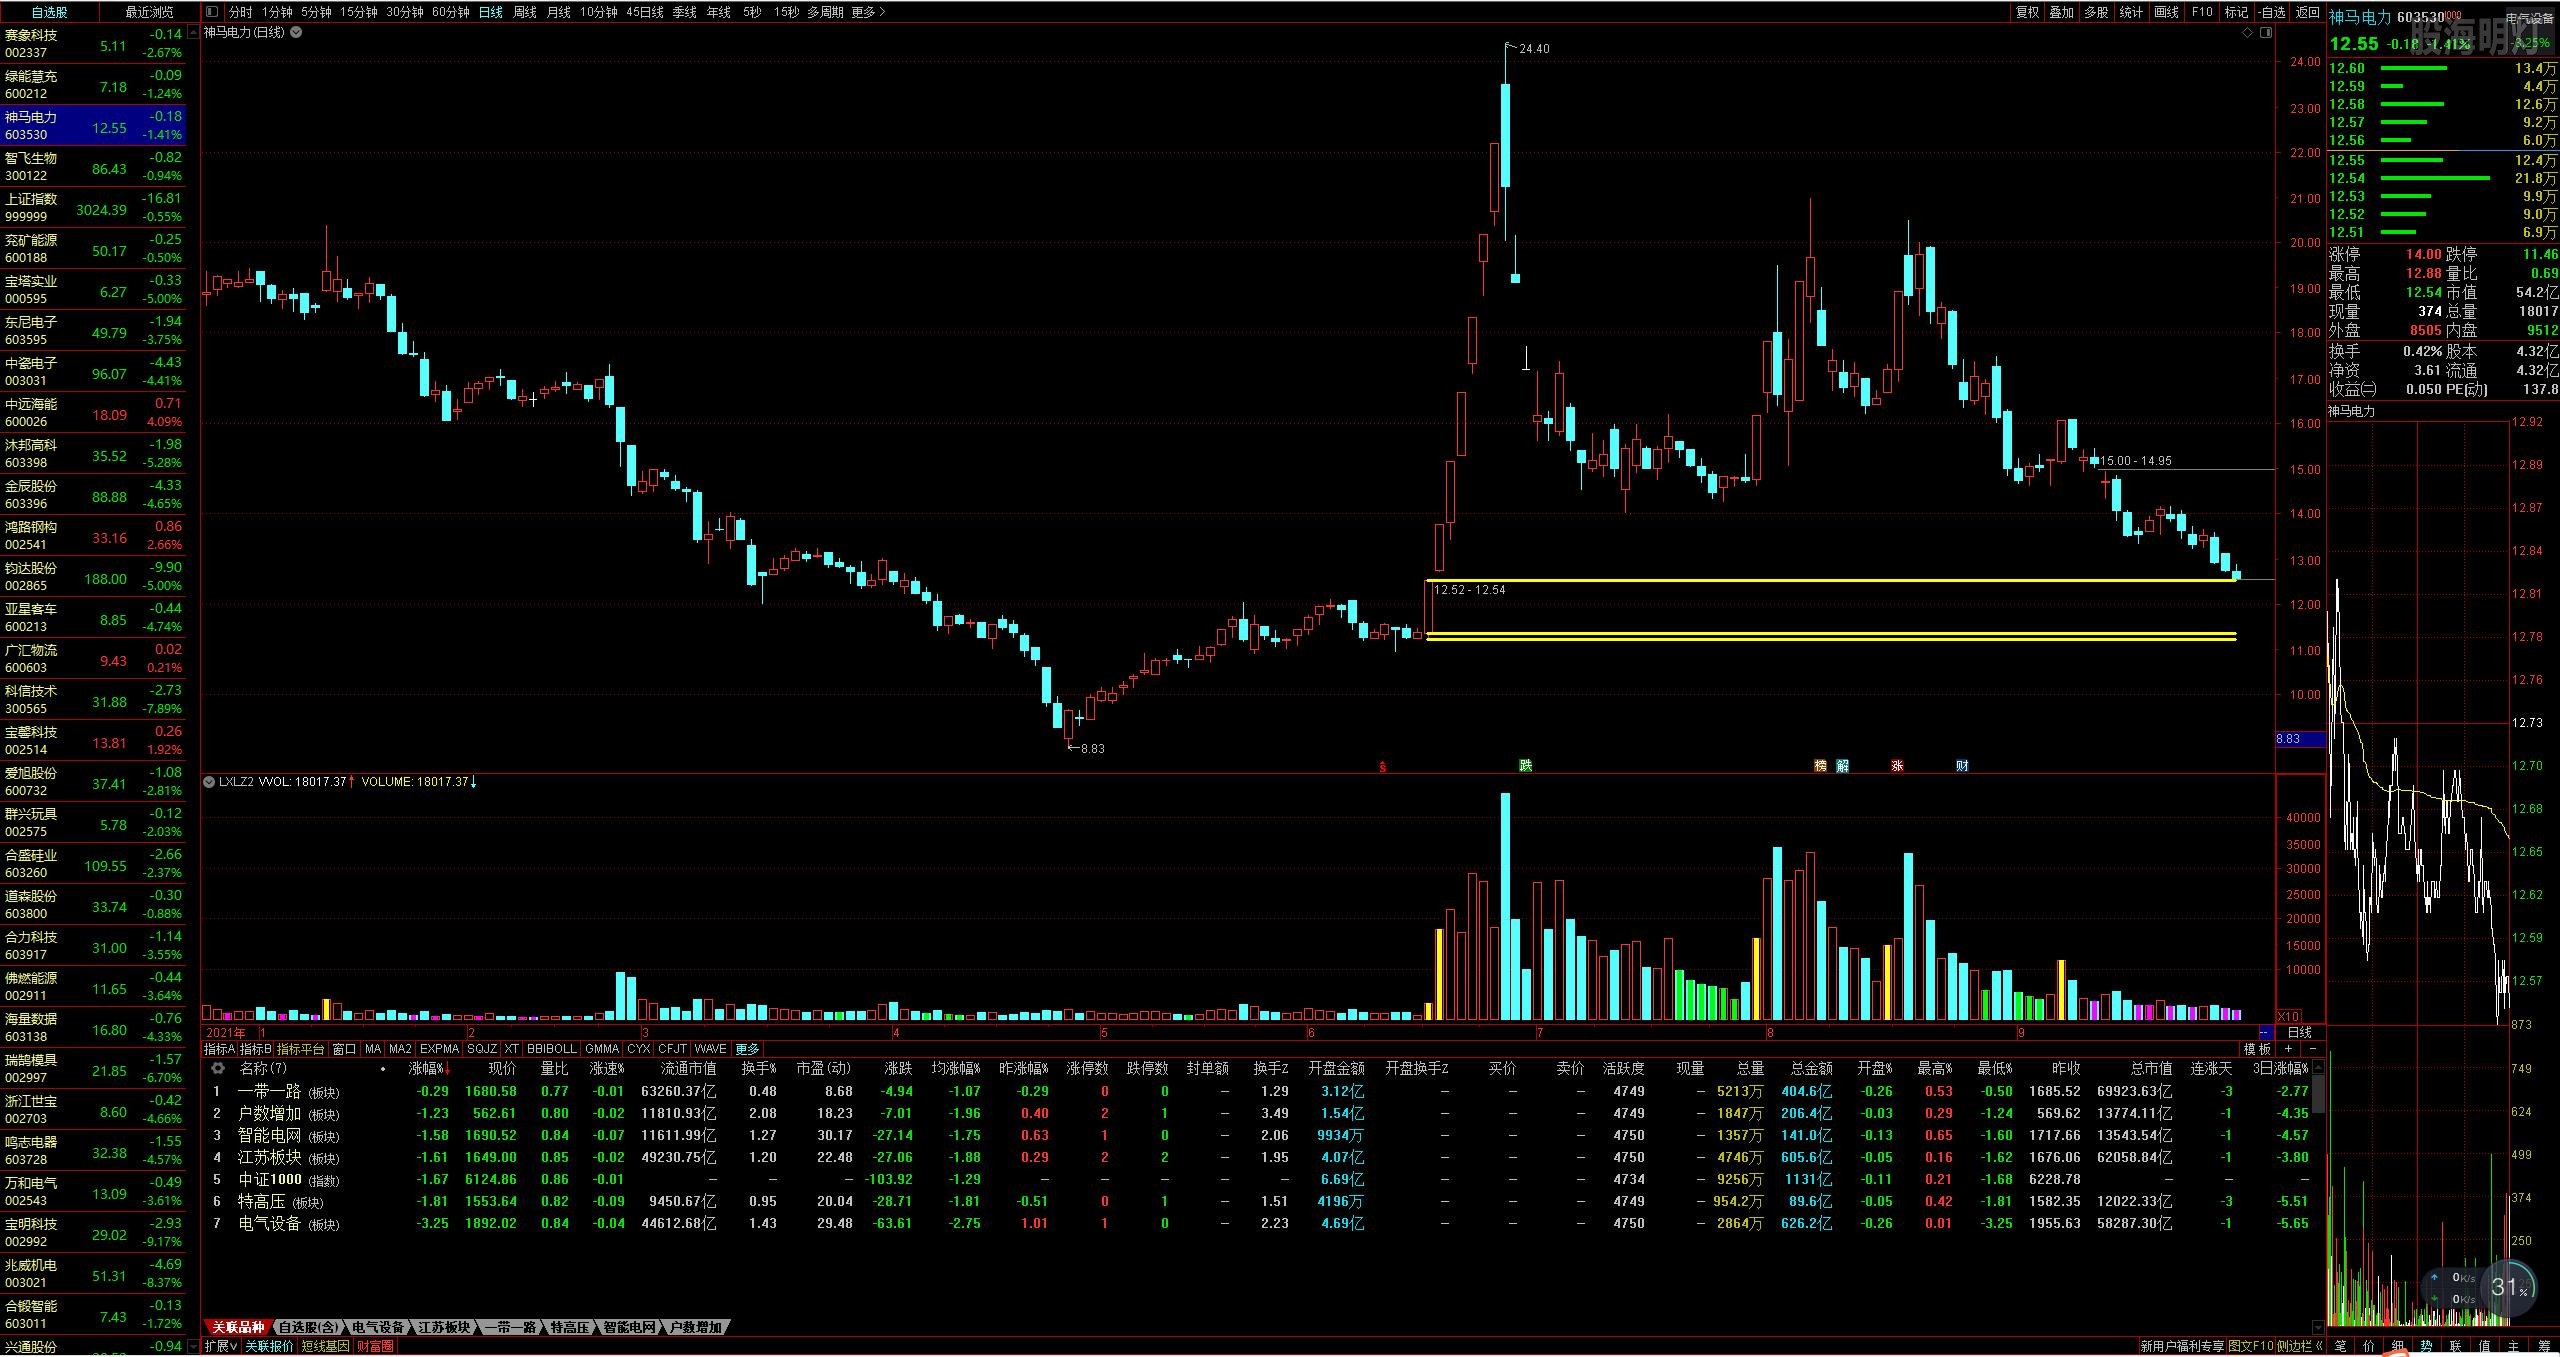The height and width of the screenshot is (1357, 2560).
Task: Select 智飞生物 in the watchlist
Action: tap(93, 166)
